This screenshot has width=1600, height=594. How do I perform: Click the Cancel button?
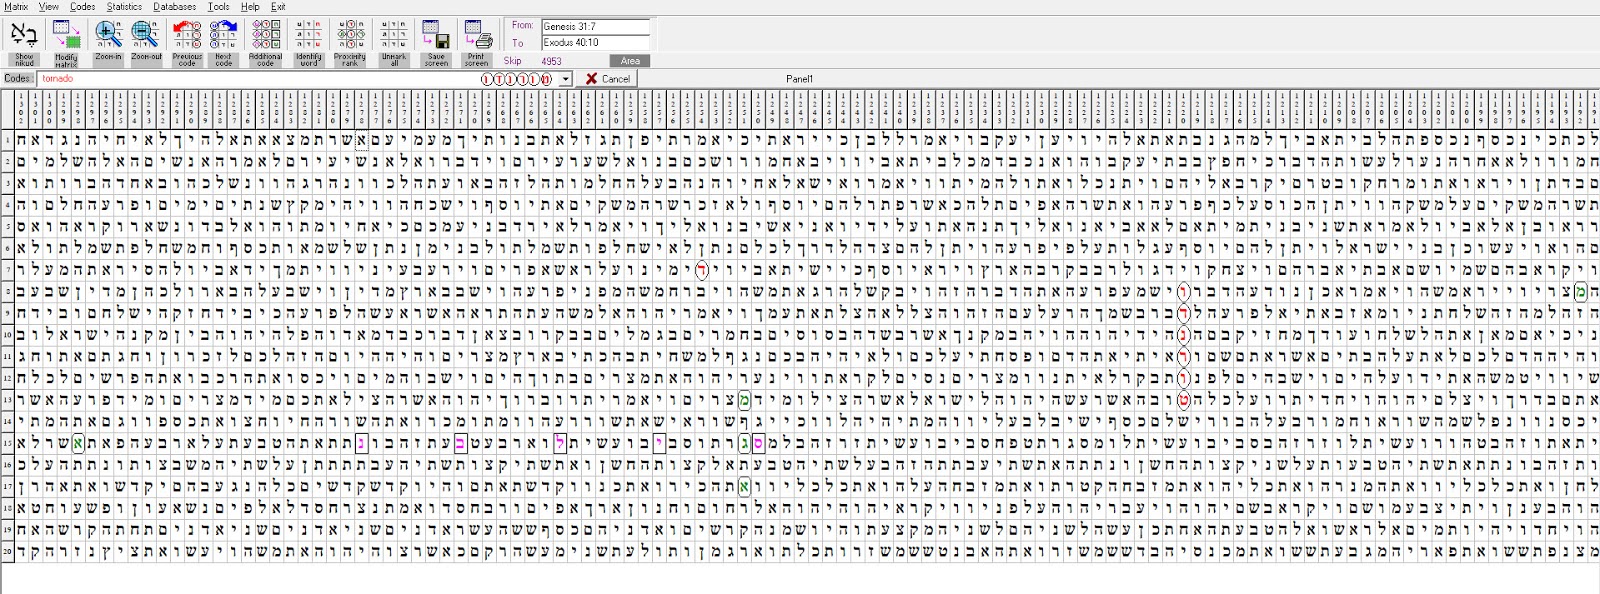point(607,79)
